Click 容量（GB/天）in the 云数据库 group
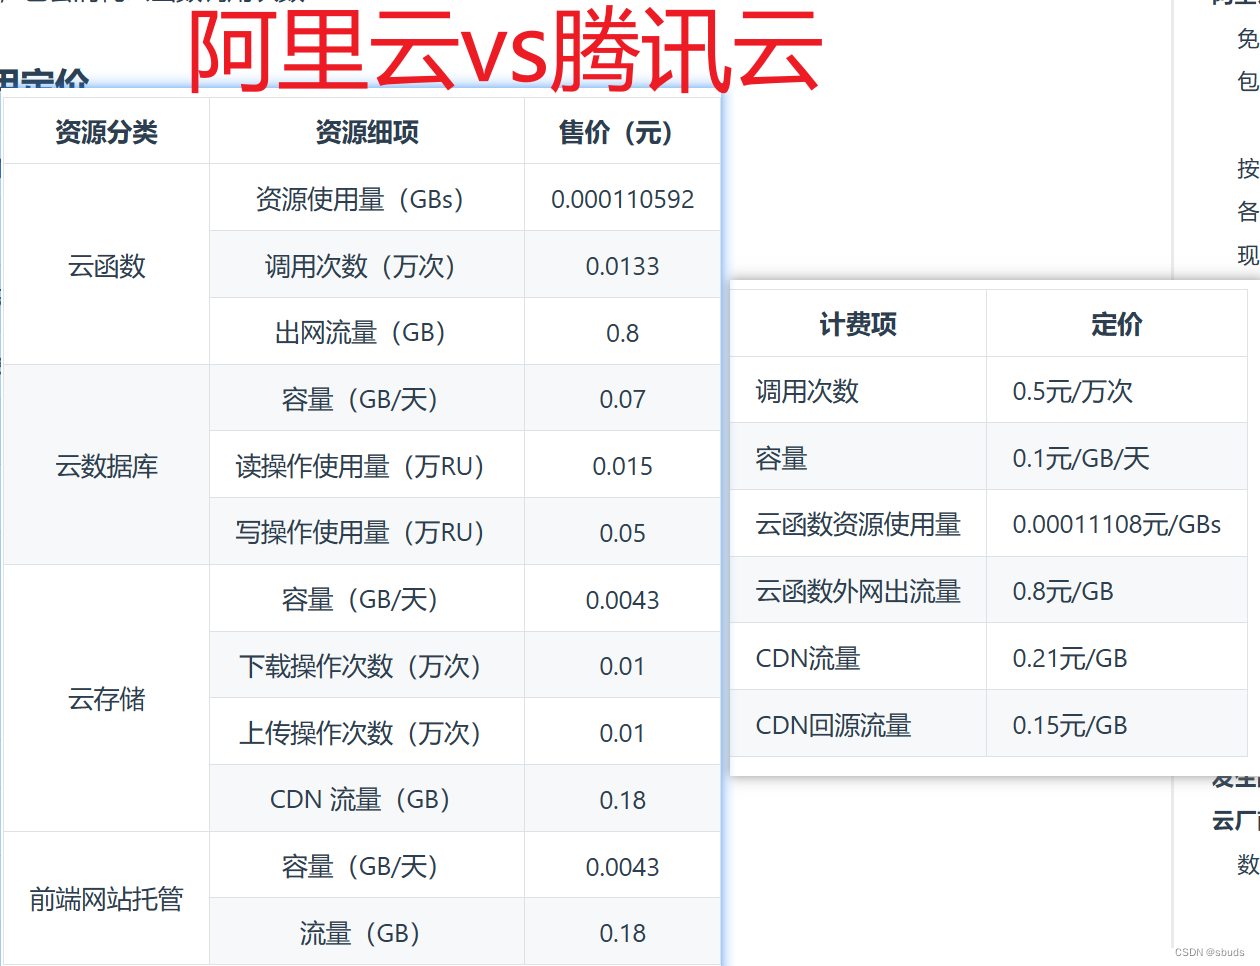Viewport: 1260px width, 966px height. click(x=367, y=400)
